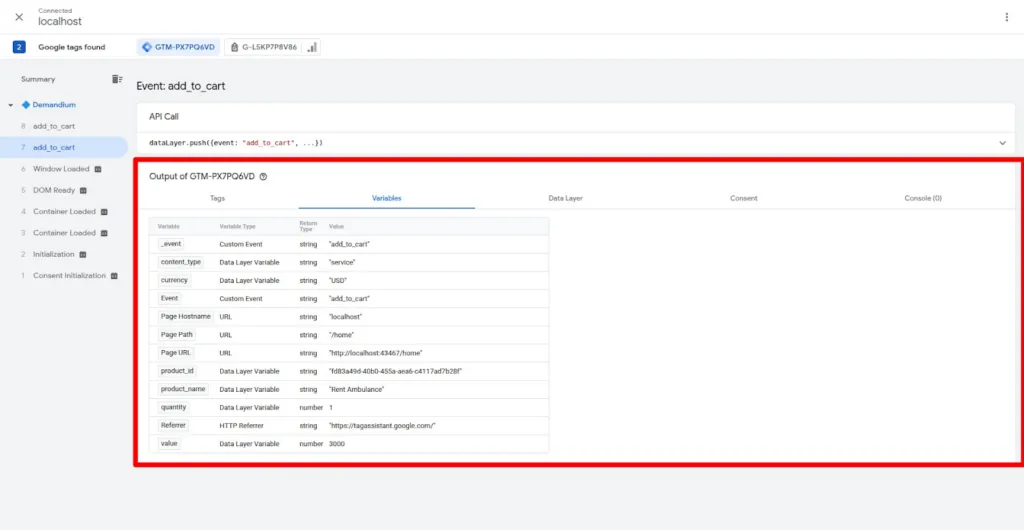The image size is (1024, 530).
Task: Click the help icon beside Output of GTM-PX7PQ6VD
Action: click(x=263, y=176)
